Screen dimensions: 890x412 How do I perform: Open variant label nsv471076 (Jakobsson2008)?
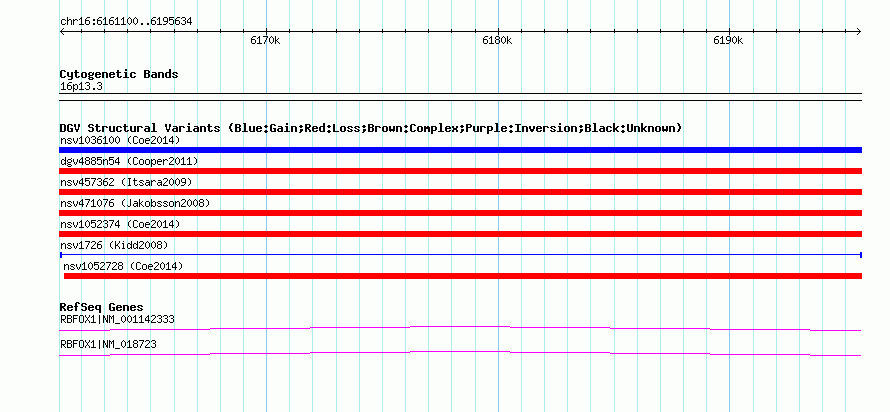point(135,203)
